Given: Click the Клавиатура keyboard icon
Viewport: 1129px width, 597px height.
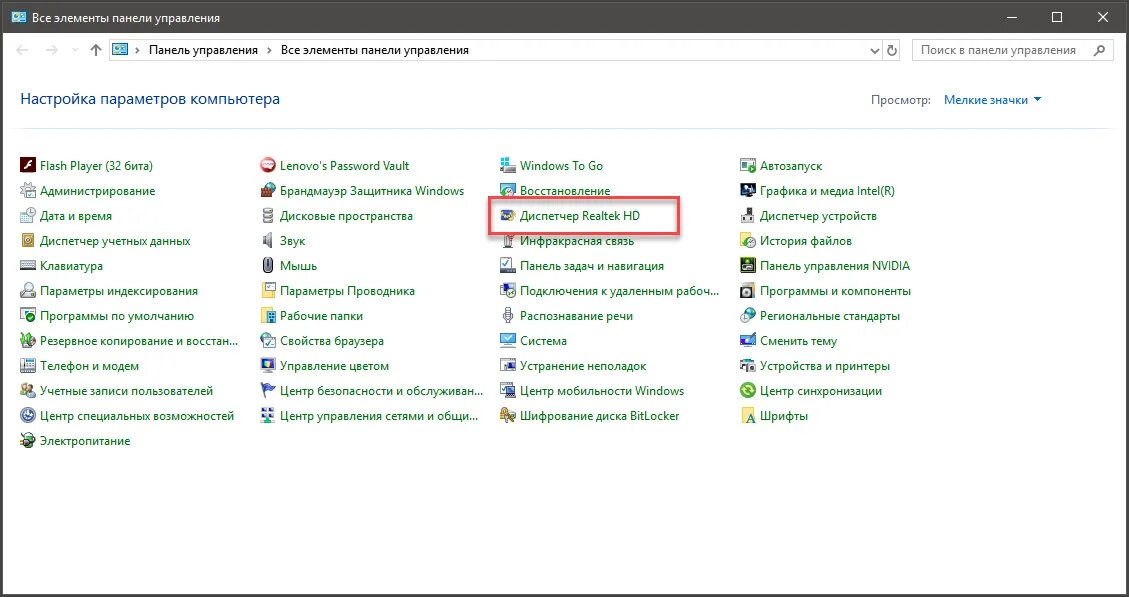Looking at the screenshot, I should click(27, 266).
